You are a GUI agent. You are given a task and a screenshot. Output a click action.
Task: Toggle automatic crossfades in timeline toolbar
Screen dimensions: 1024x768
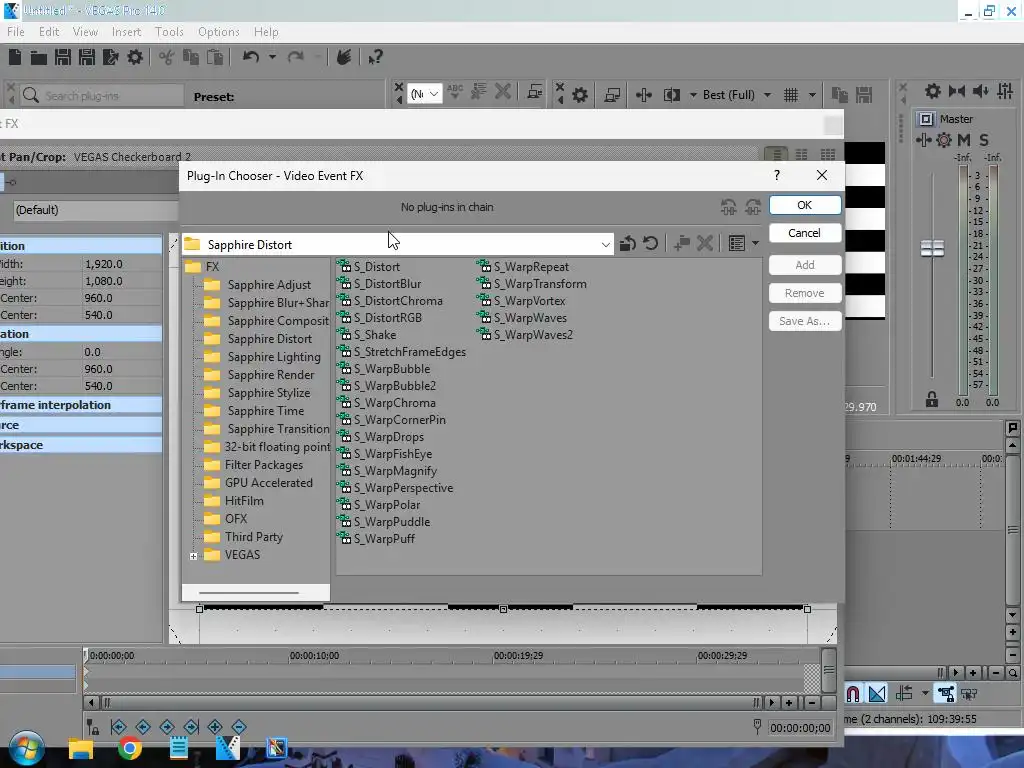(877, 694)
